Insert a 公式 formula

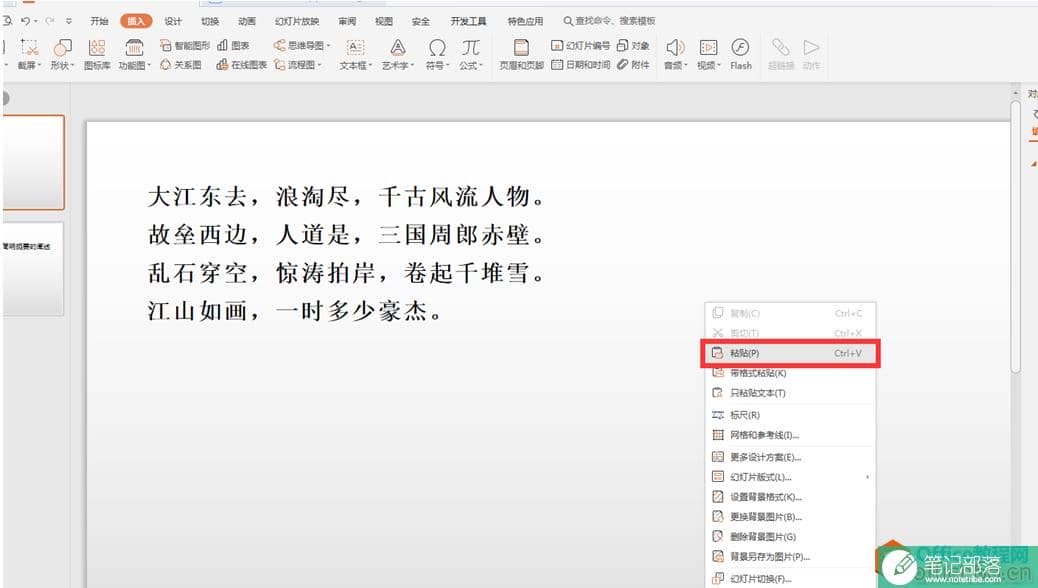tap(471, 54)
